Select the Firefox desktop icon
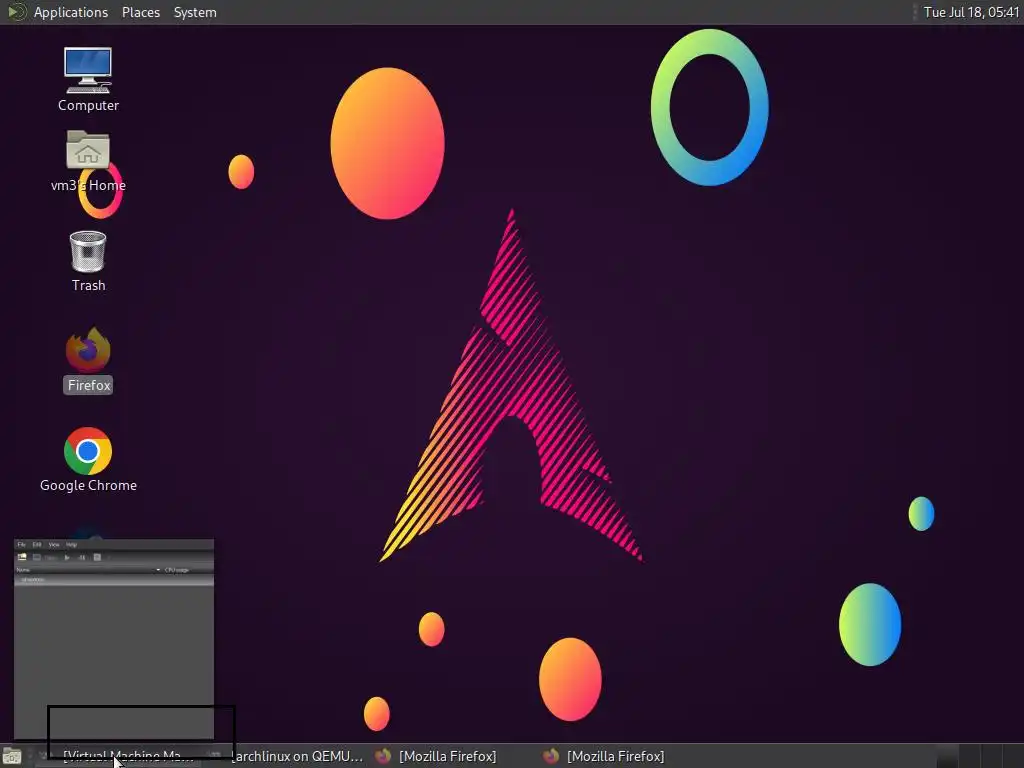 pos(88,360)
